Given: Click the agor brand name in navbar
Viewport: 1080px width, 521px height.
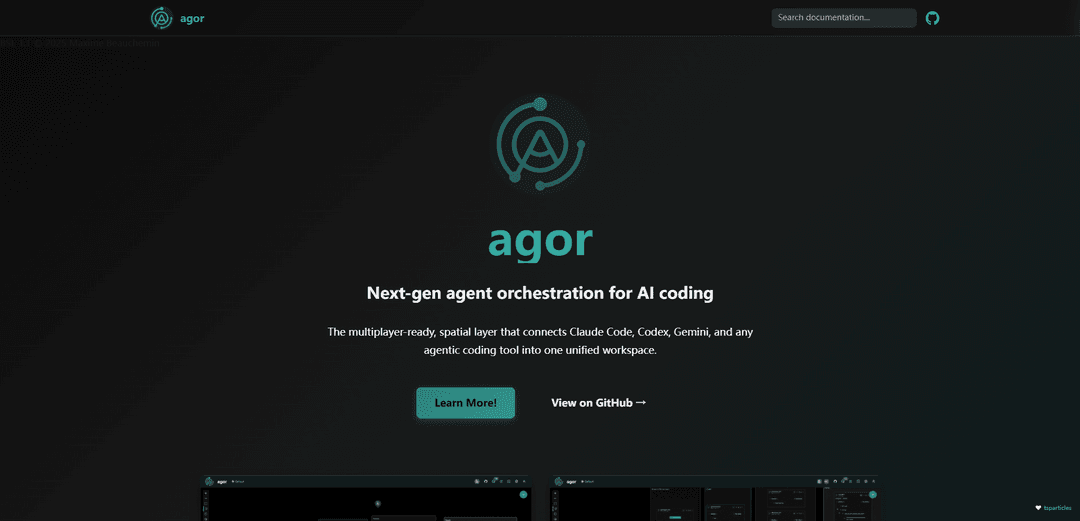Looking at the screenshot, I should (192, 19).
